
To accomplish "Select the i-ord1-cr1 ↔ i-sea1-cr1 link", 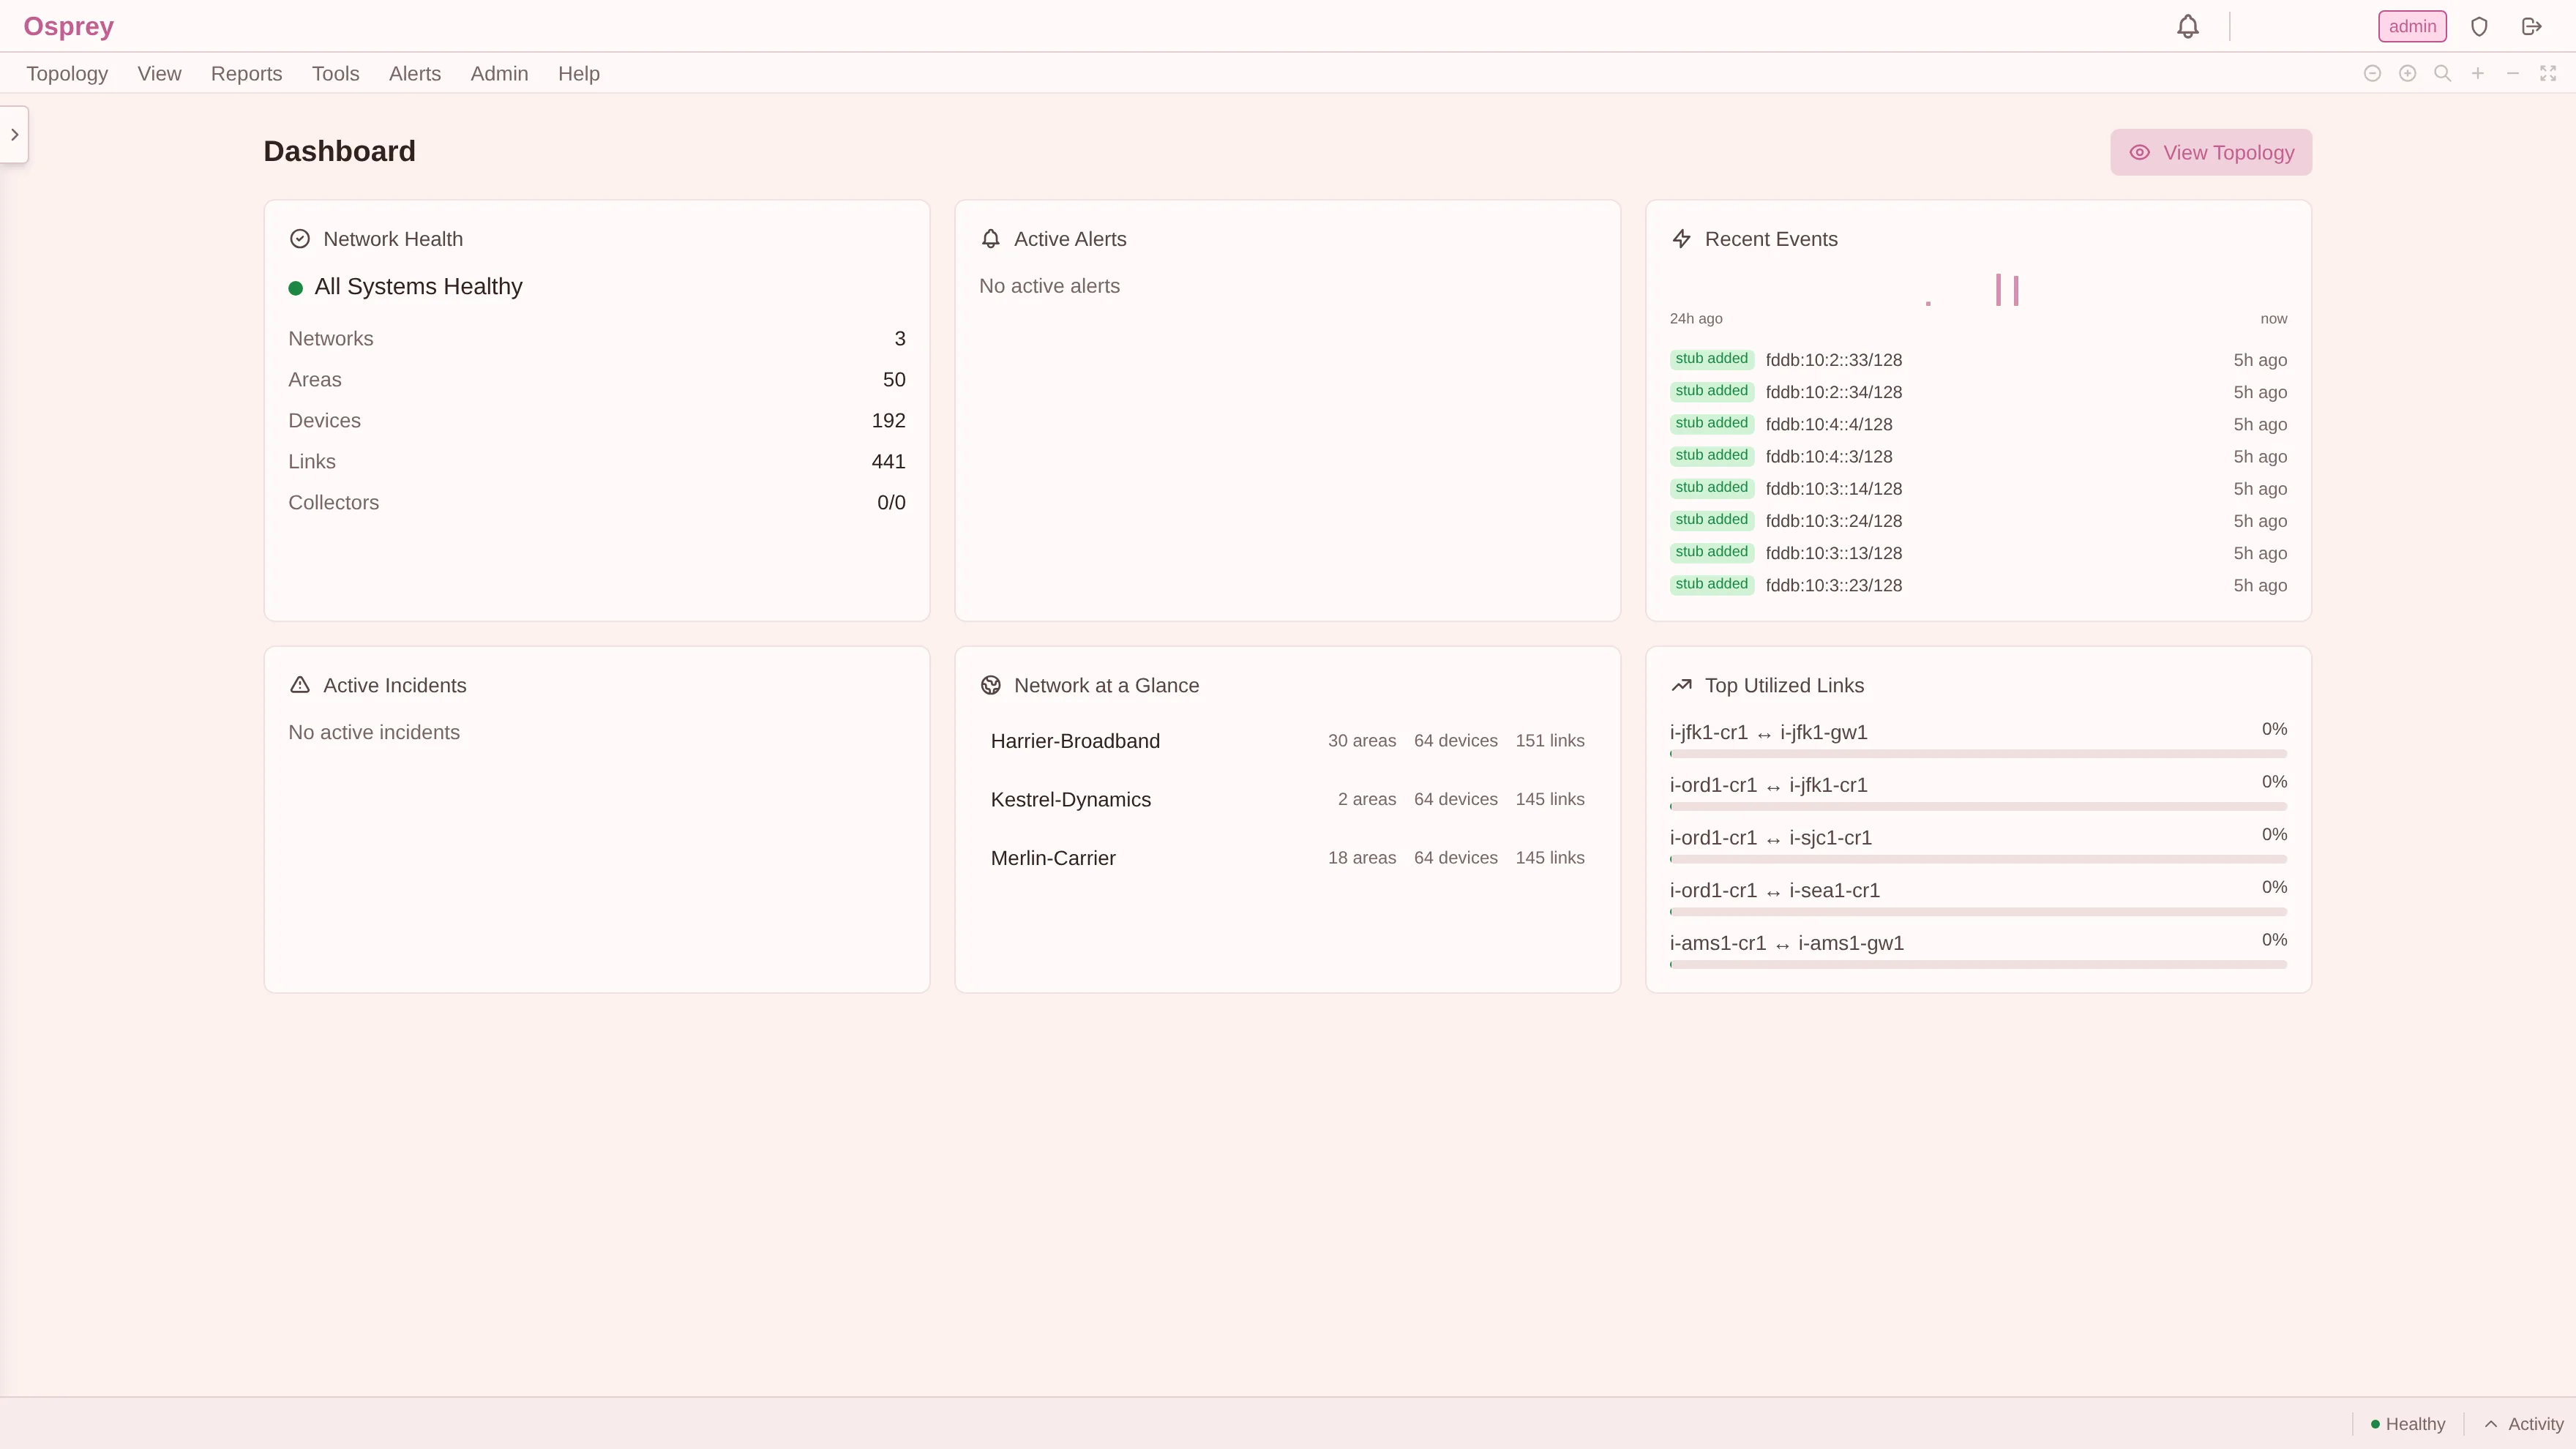I will tap(1775, 891).
